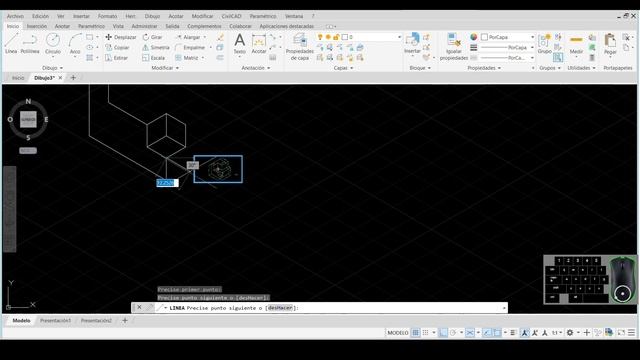Click the dynamic length input box
This screenshot has height=360, width=640.
(x=167, y=183)
